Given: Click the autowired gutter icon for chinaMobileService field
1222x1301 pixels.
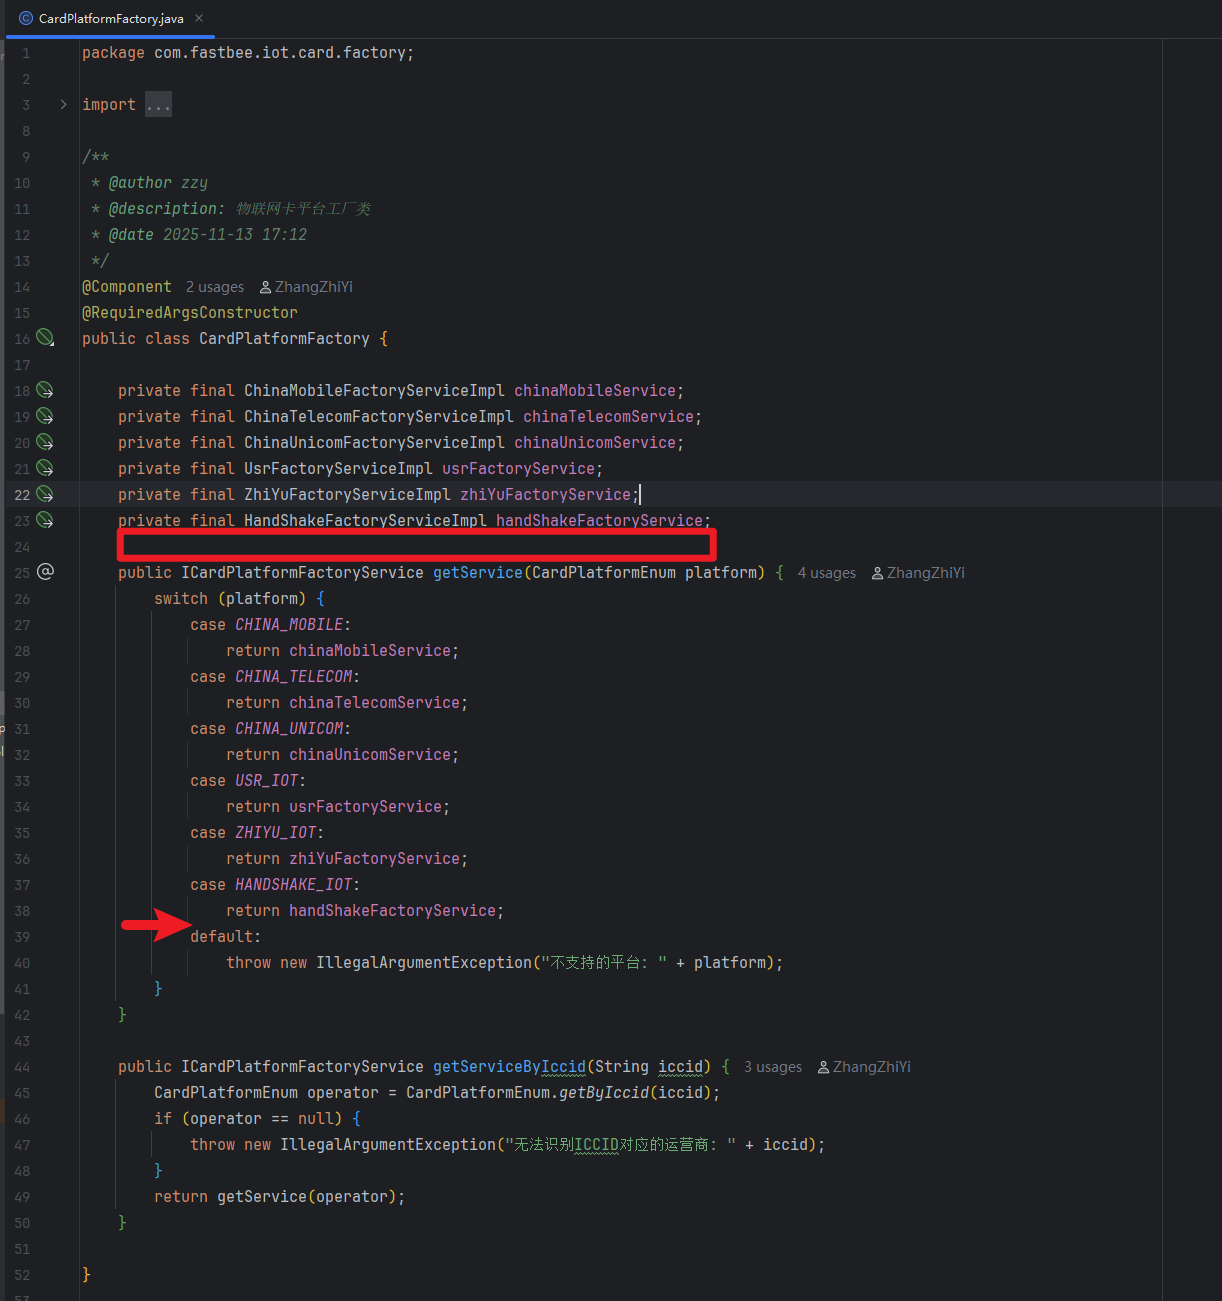Looking at the screenshot, I should 45,390.
